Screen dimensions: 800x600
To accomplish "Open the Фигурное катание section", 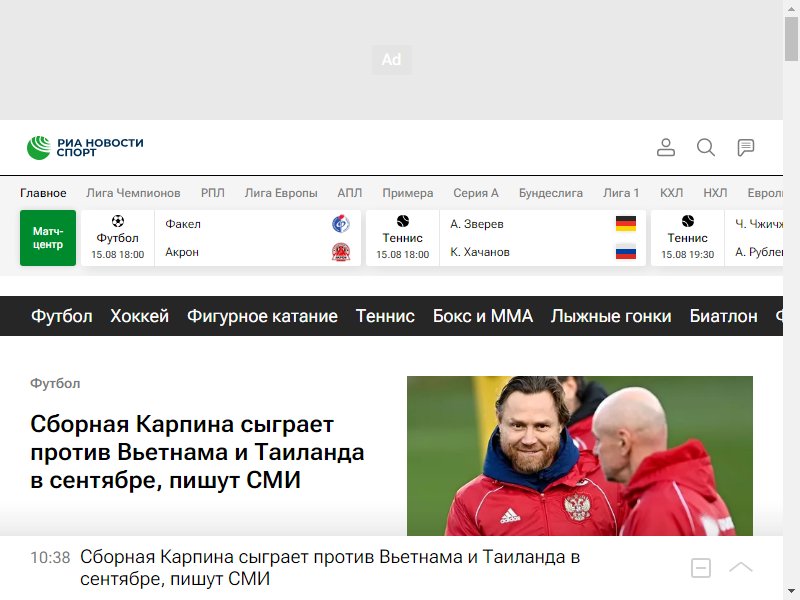I will pyautogui.click(x=262, y=316).
